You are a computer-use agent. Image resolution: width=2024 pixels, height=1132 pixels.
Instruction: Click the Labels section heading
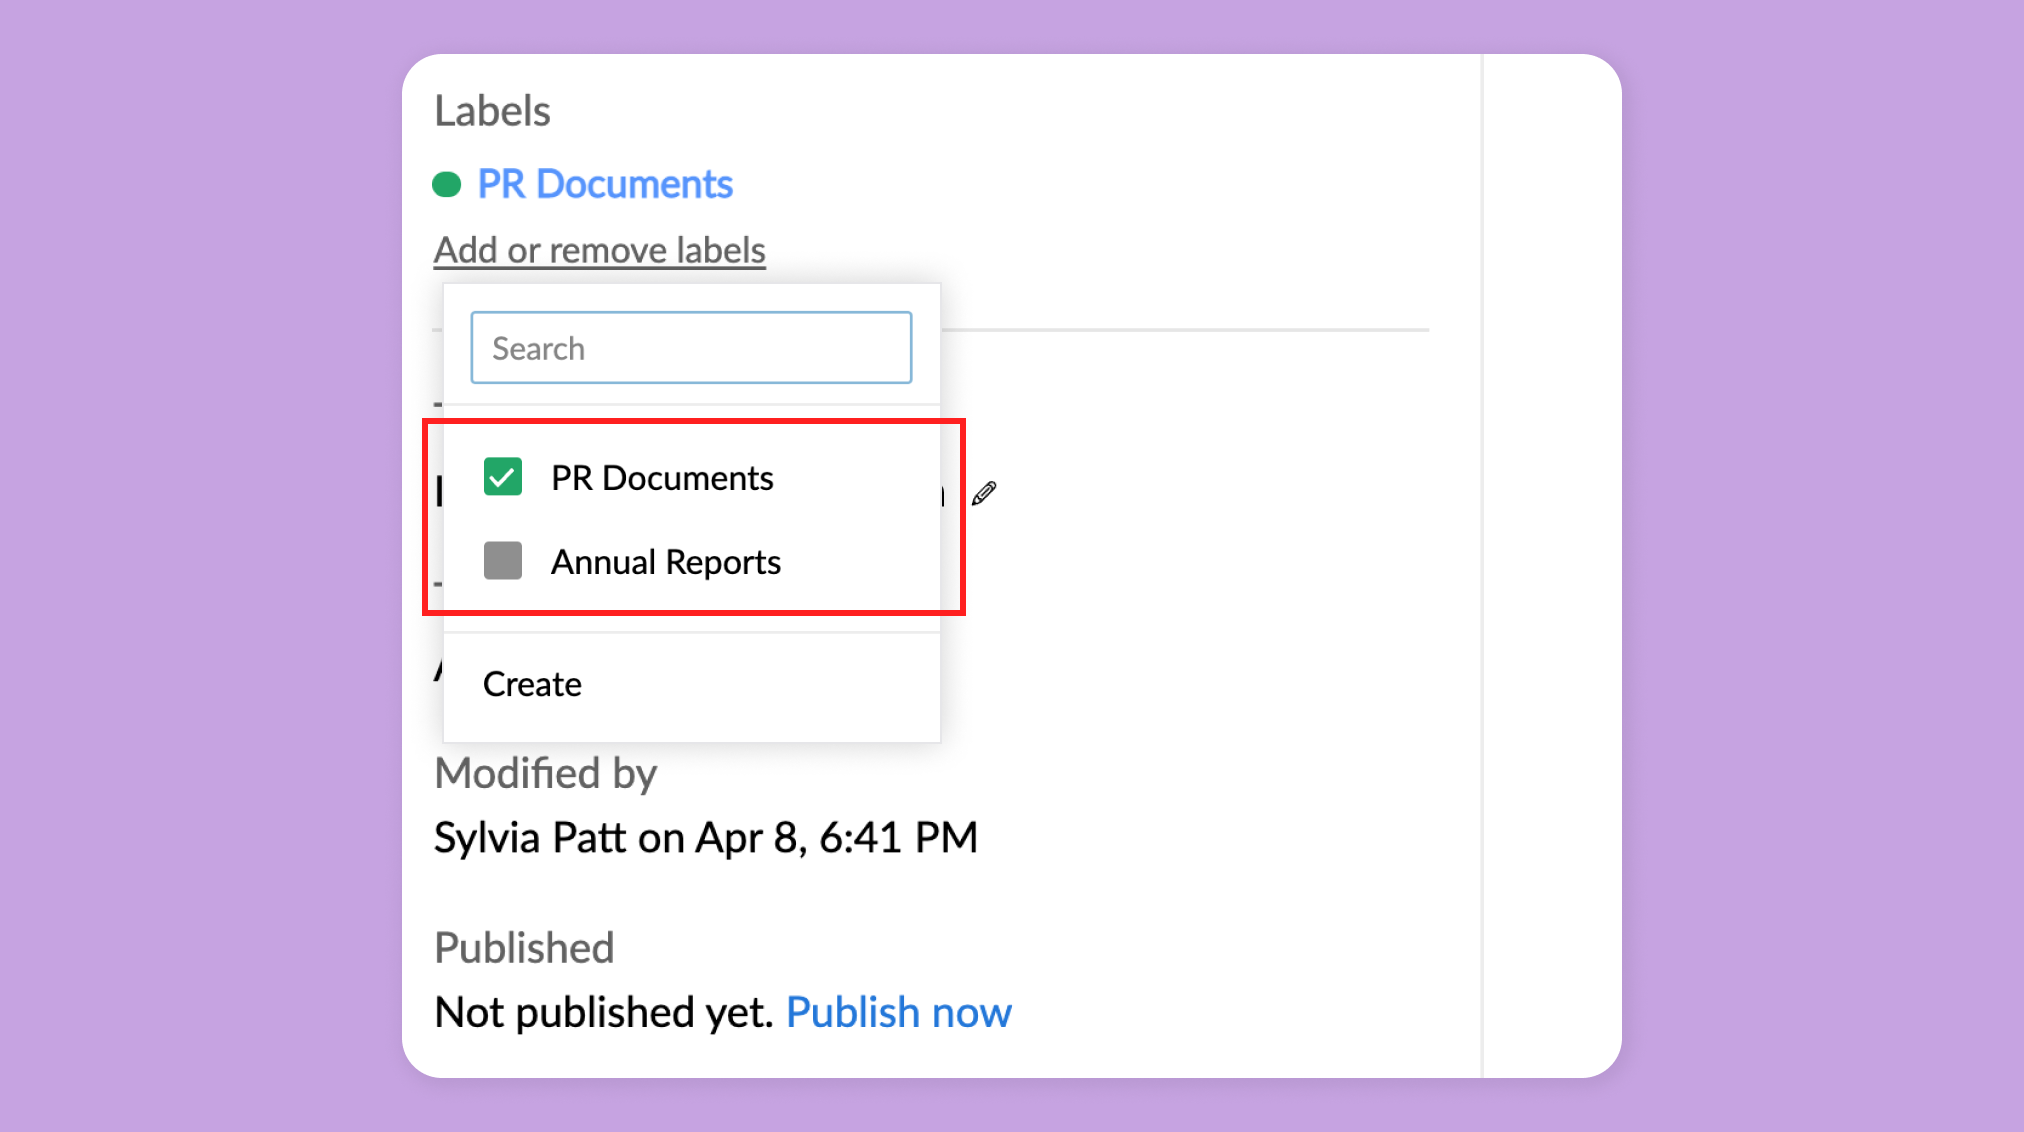click(x=492, y=111)
